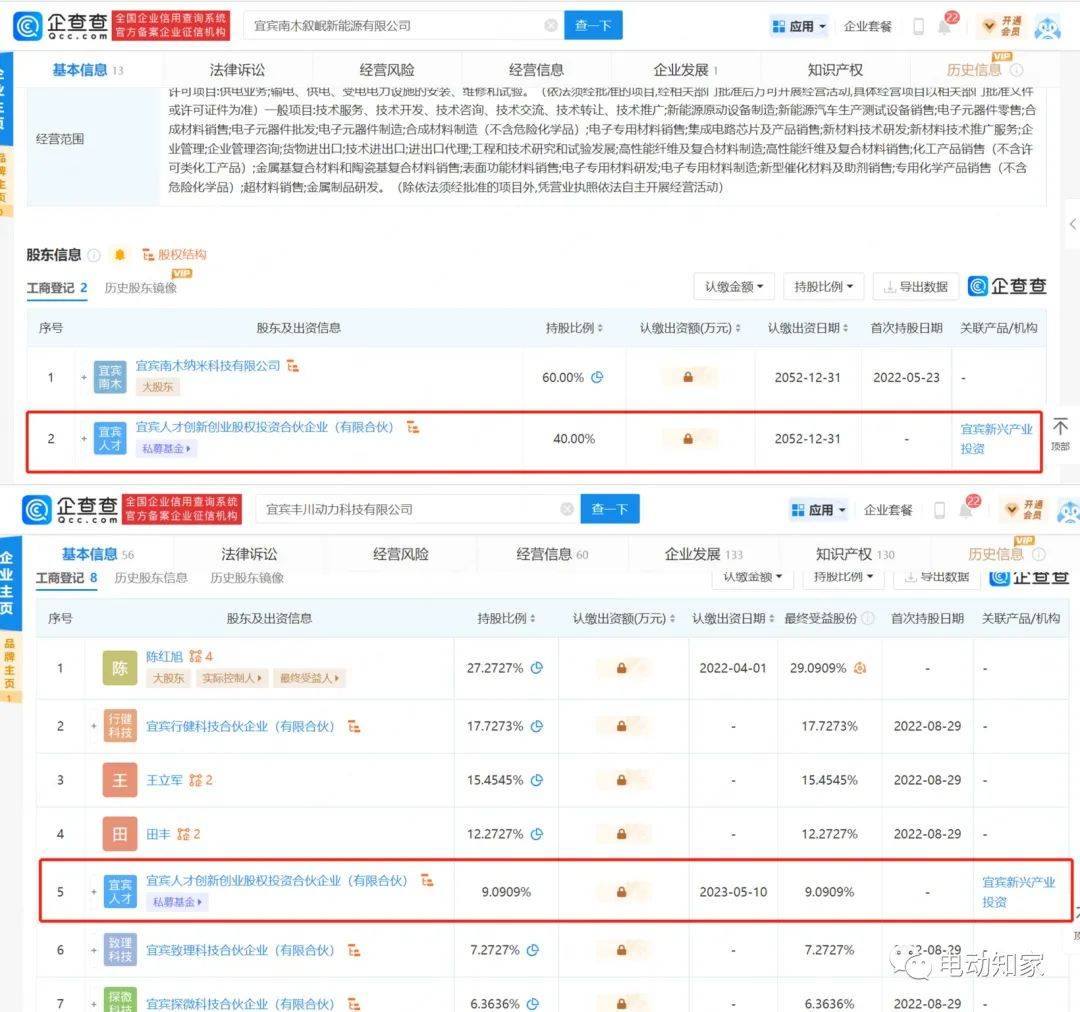Open 经营信息 60 tab
Screen dimensions: 1080x1012
[x=552, y=554]
